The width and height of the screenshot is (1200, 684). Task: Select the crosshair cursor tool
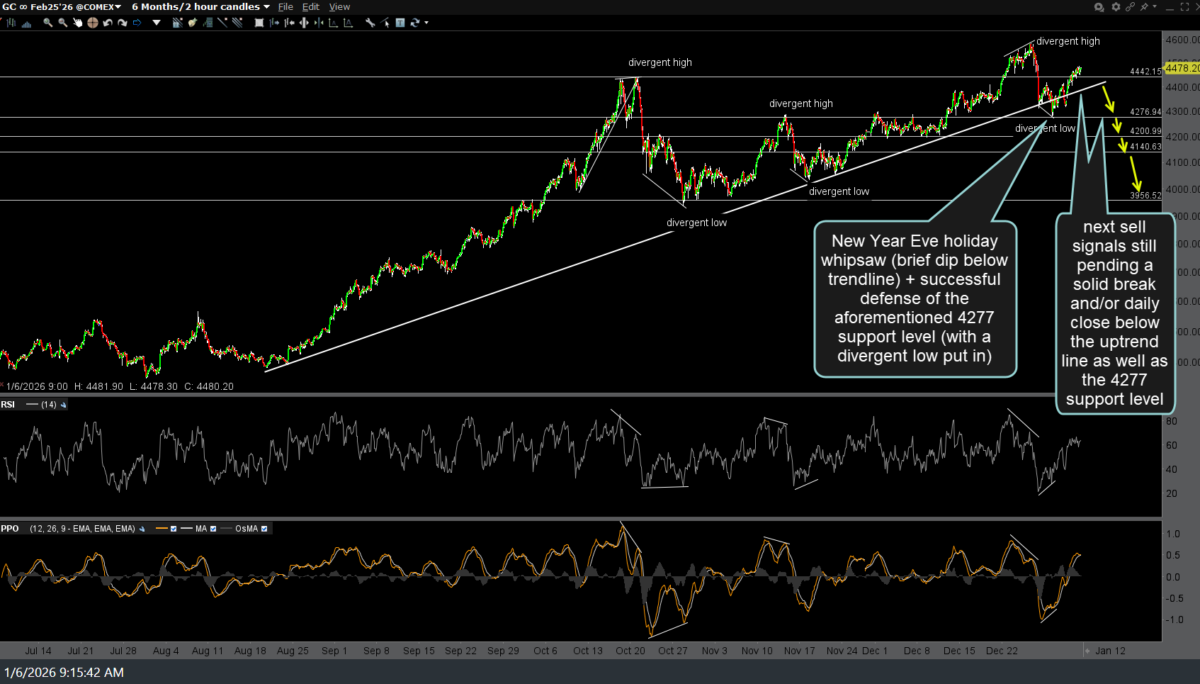tap(92, 23)
